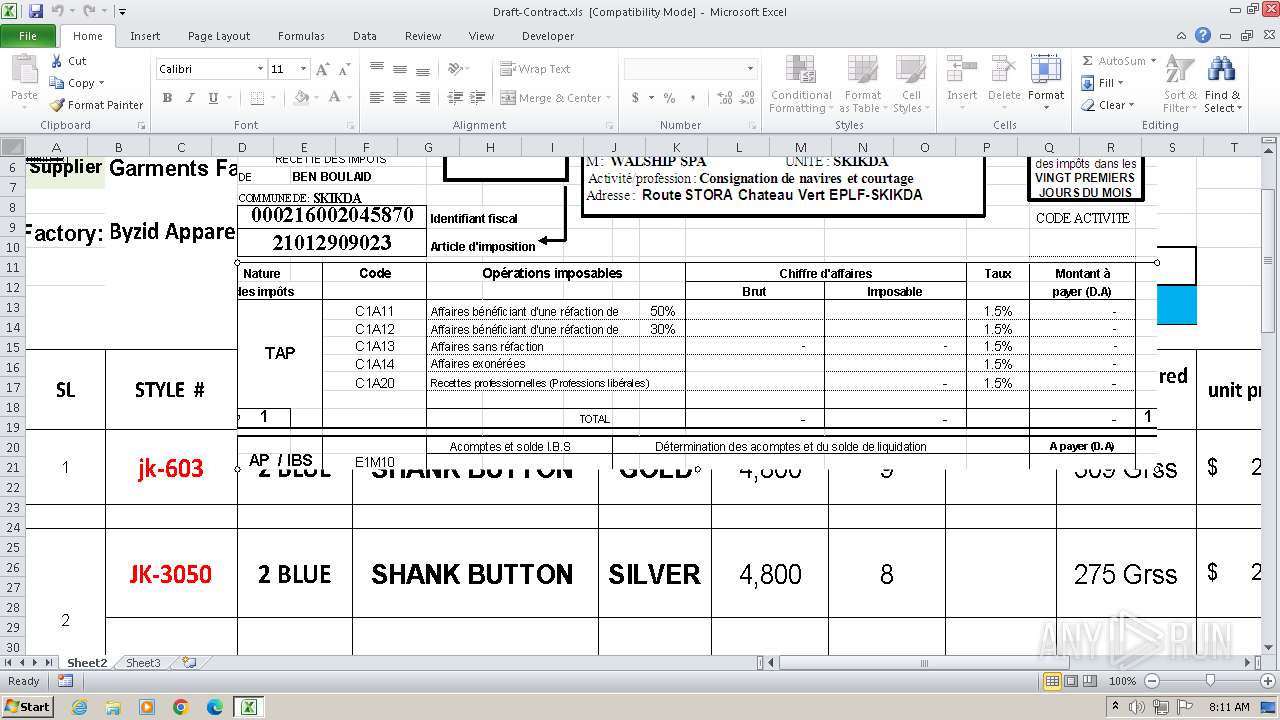Expand the Number Format combo box

(750, 69)
